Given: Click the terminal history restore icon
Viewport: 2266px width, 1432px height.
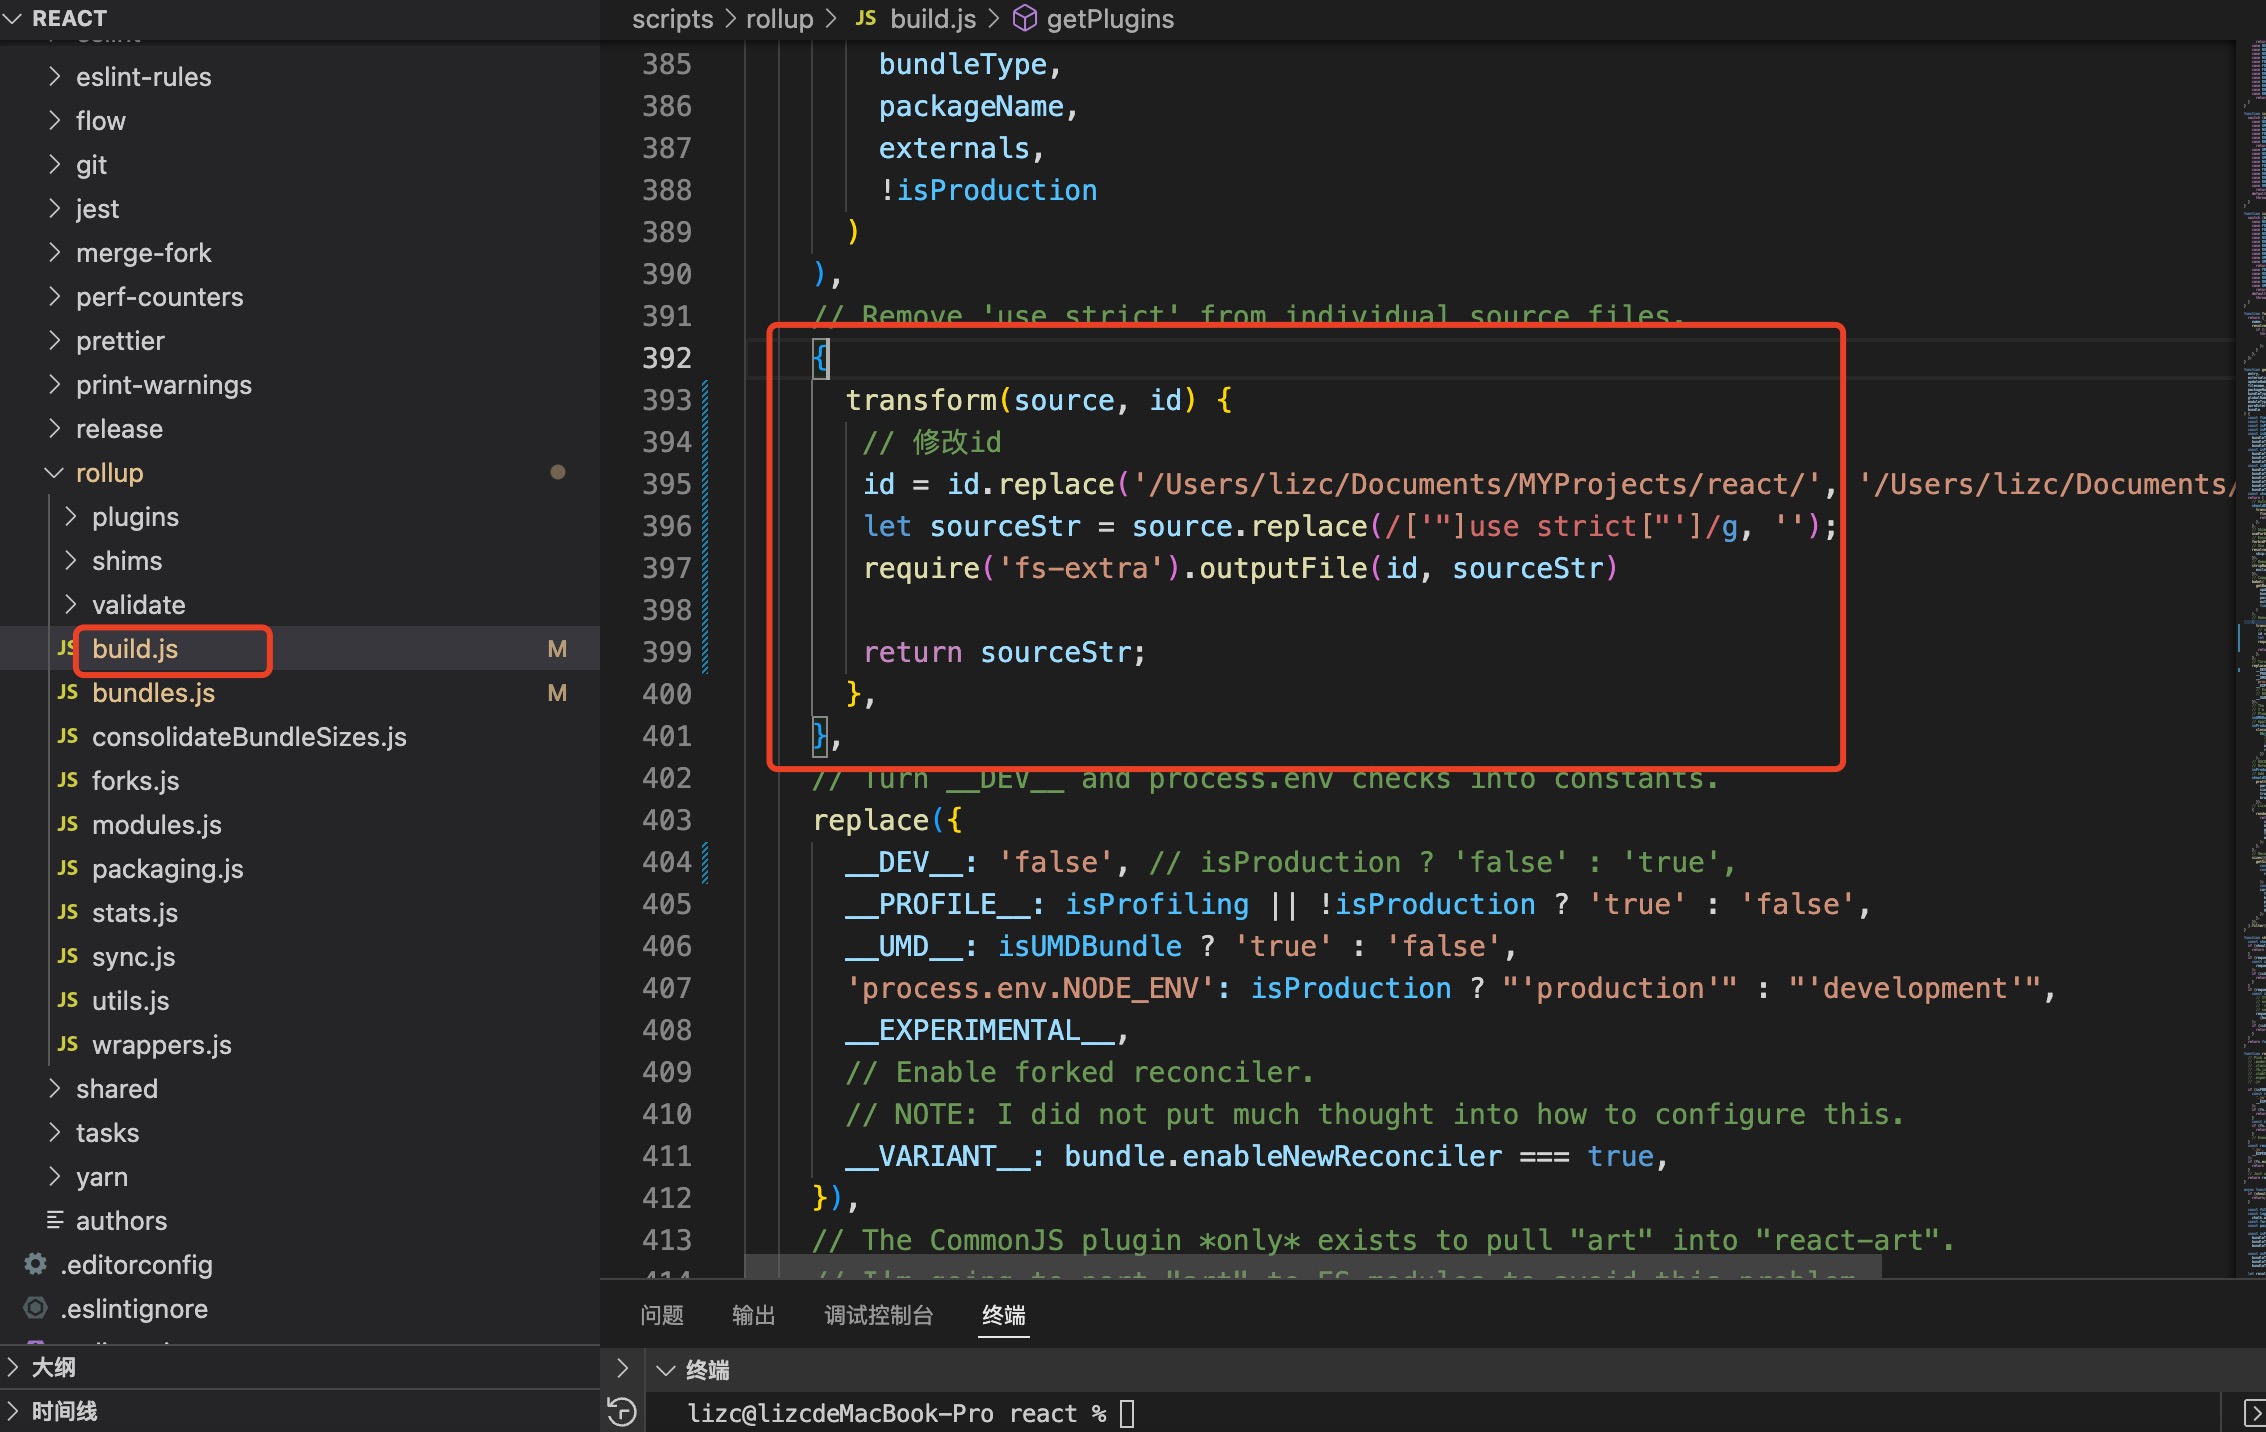Looking at the screenshot, I should click(621, 1411).
